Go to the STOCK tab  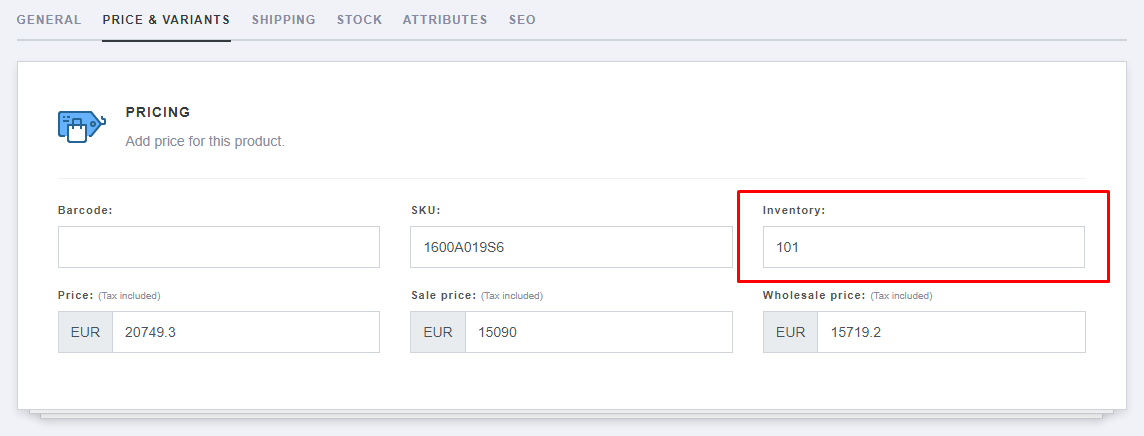(x=360, y=20)
